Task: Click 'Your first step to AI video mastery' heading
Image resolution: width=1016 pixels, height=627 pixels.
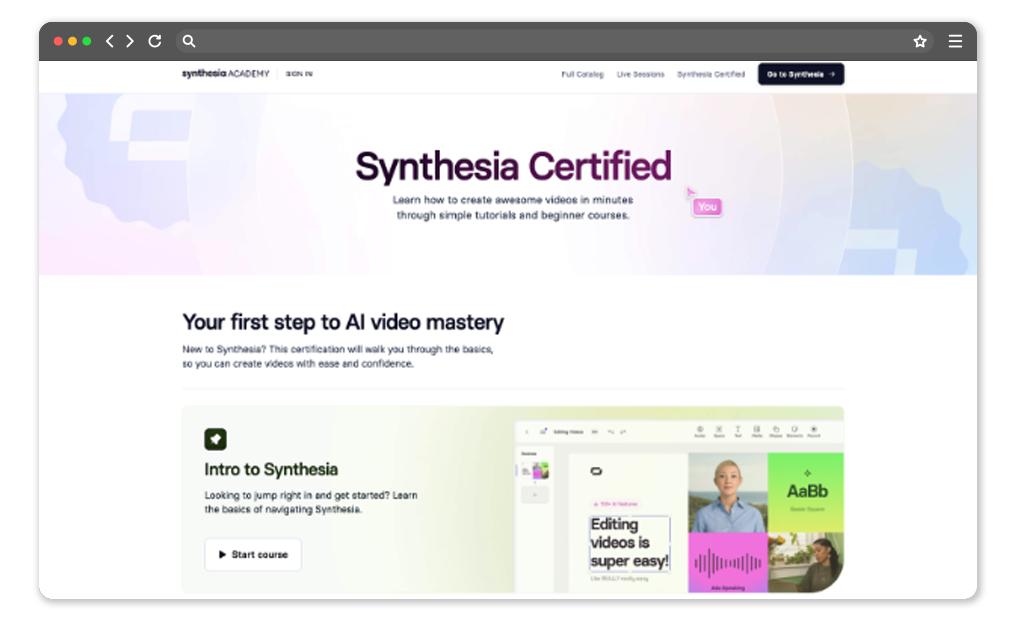Action: coord(343,322)
